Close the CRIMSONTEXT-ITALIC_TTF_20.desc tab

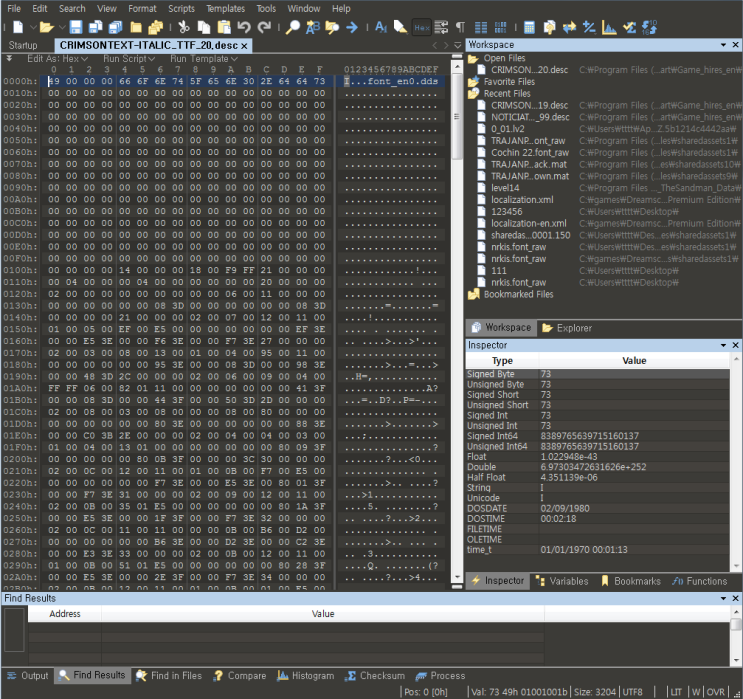pyautogui.click(x=245, y=45)
